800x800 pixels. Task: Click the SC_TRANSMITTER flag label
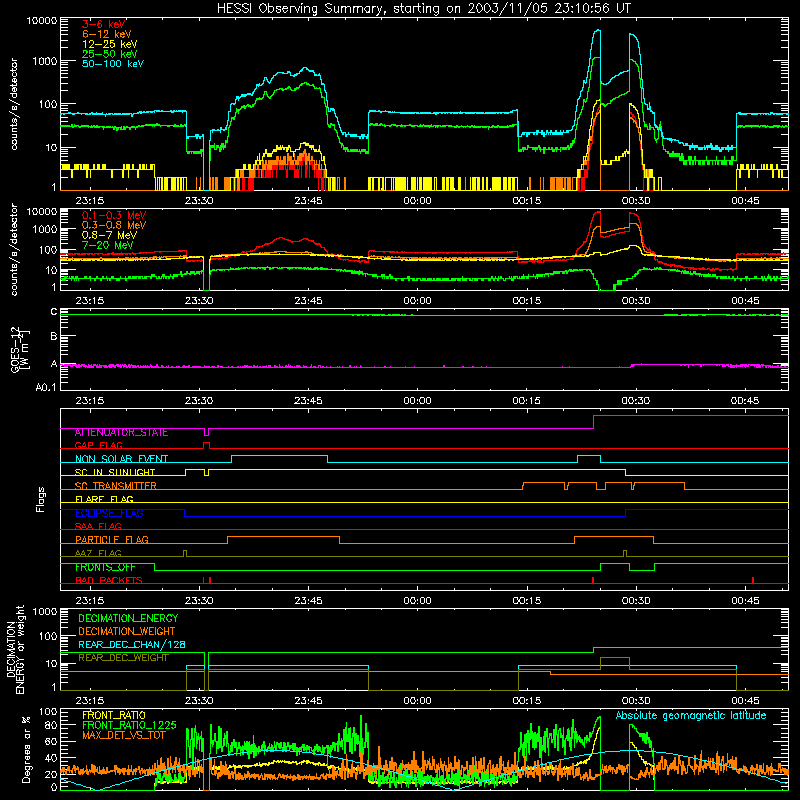[x=116, y=486]
